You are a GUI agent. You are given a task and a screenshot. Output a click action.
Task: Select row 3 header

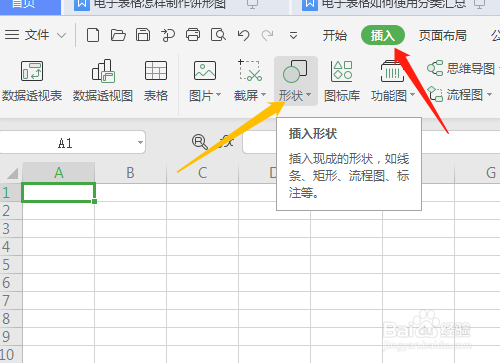[x=11, y=228]
